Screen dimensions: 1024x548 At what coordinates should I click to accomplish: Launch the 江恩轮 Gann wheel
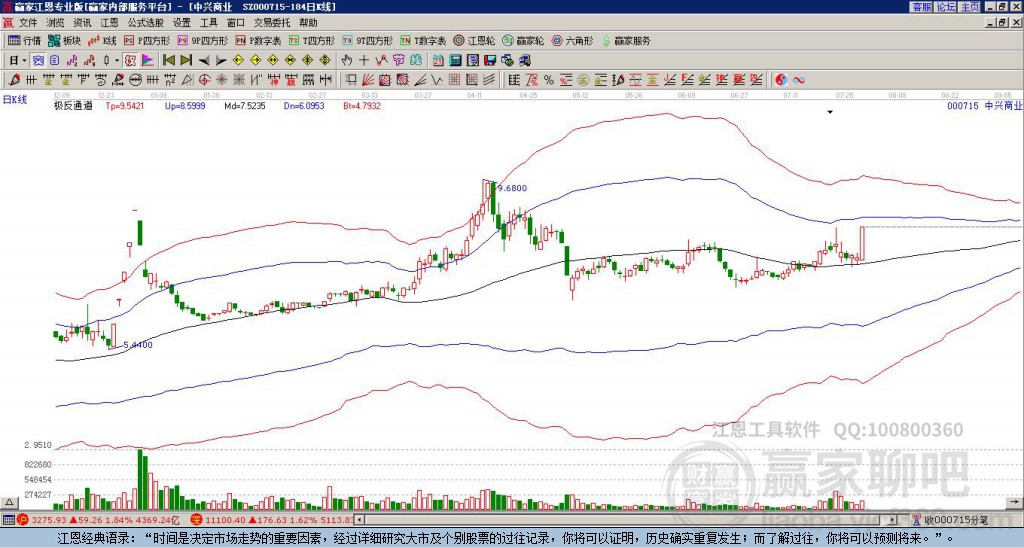tap(474, 40)
